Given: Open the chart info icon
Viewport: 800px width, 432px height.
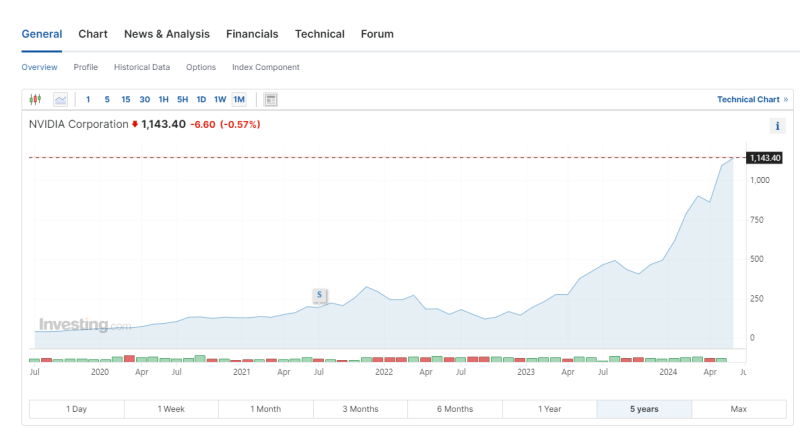Looking at the screenshot, I should tap(777, 126).
